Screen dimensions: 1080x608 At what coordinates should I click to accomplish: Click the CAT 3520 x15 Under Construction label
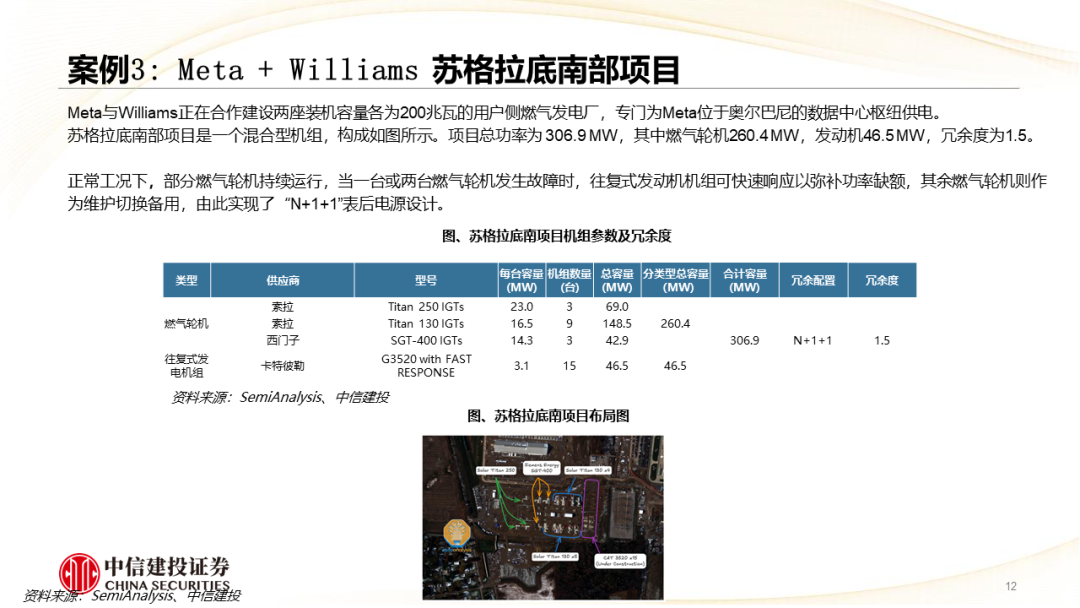(x=620, y=560)
